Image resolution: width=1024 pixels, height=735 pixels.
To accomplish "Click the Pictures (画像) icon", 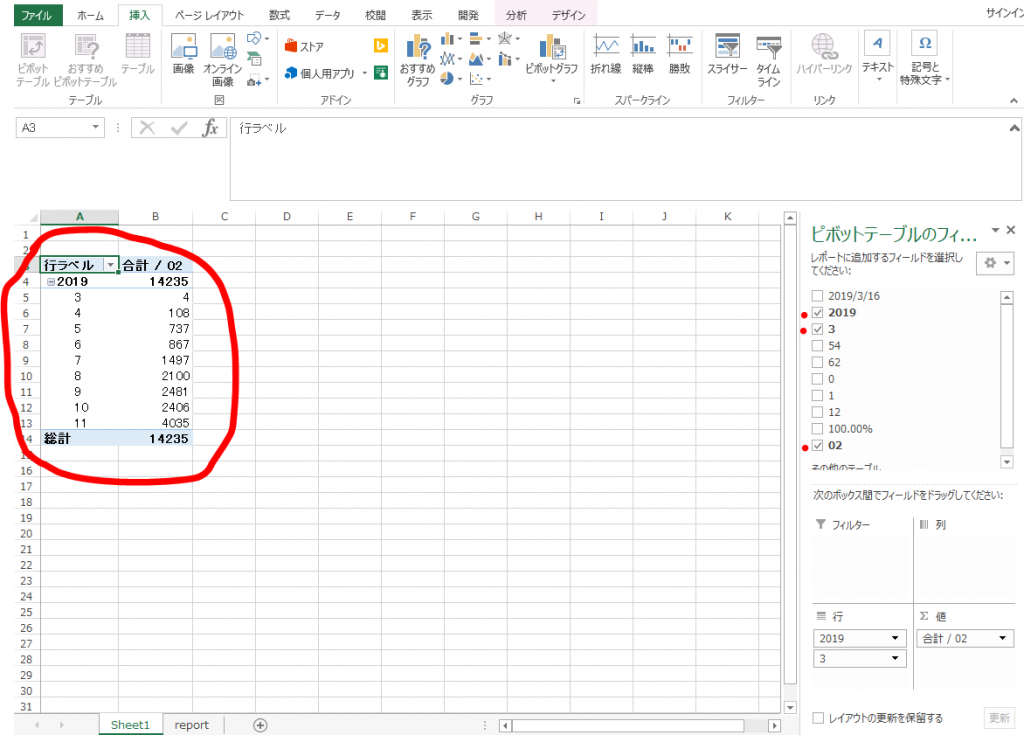I will point(184,54).
